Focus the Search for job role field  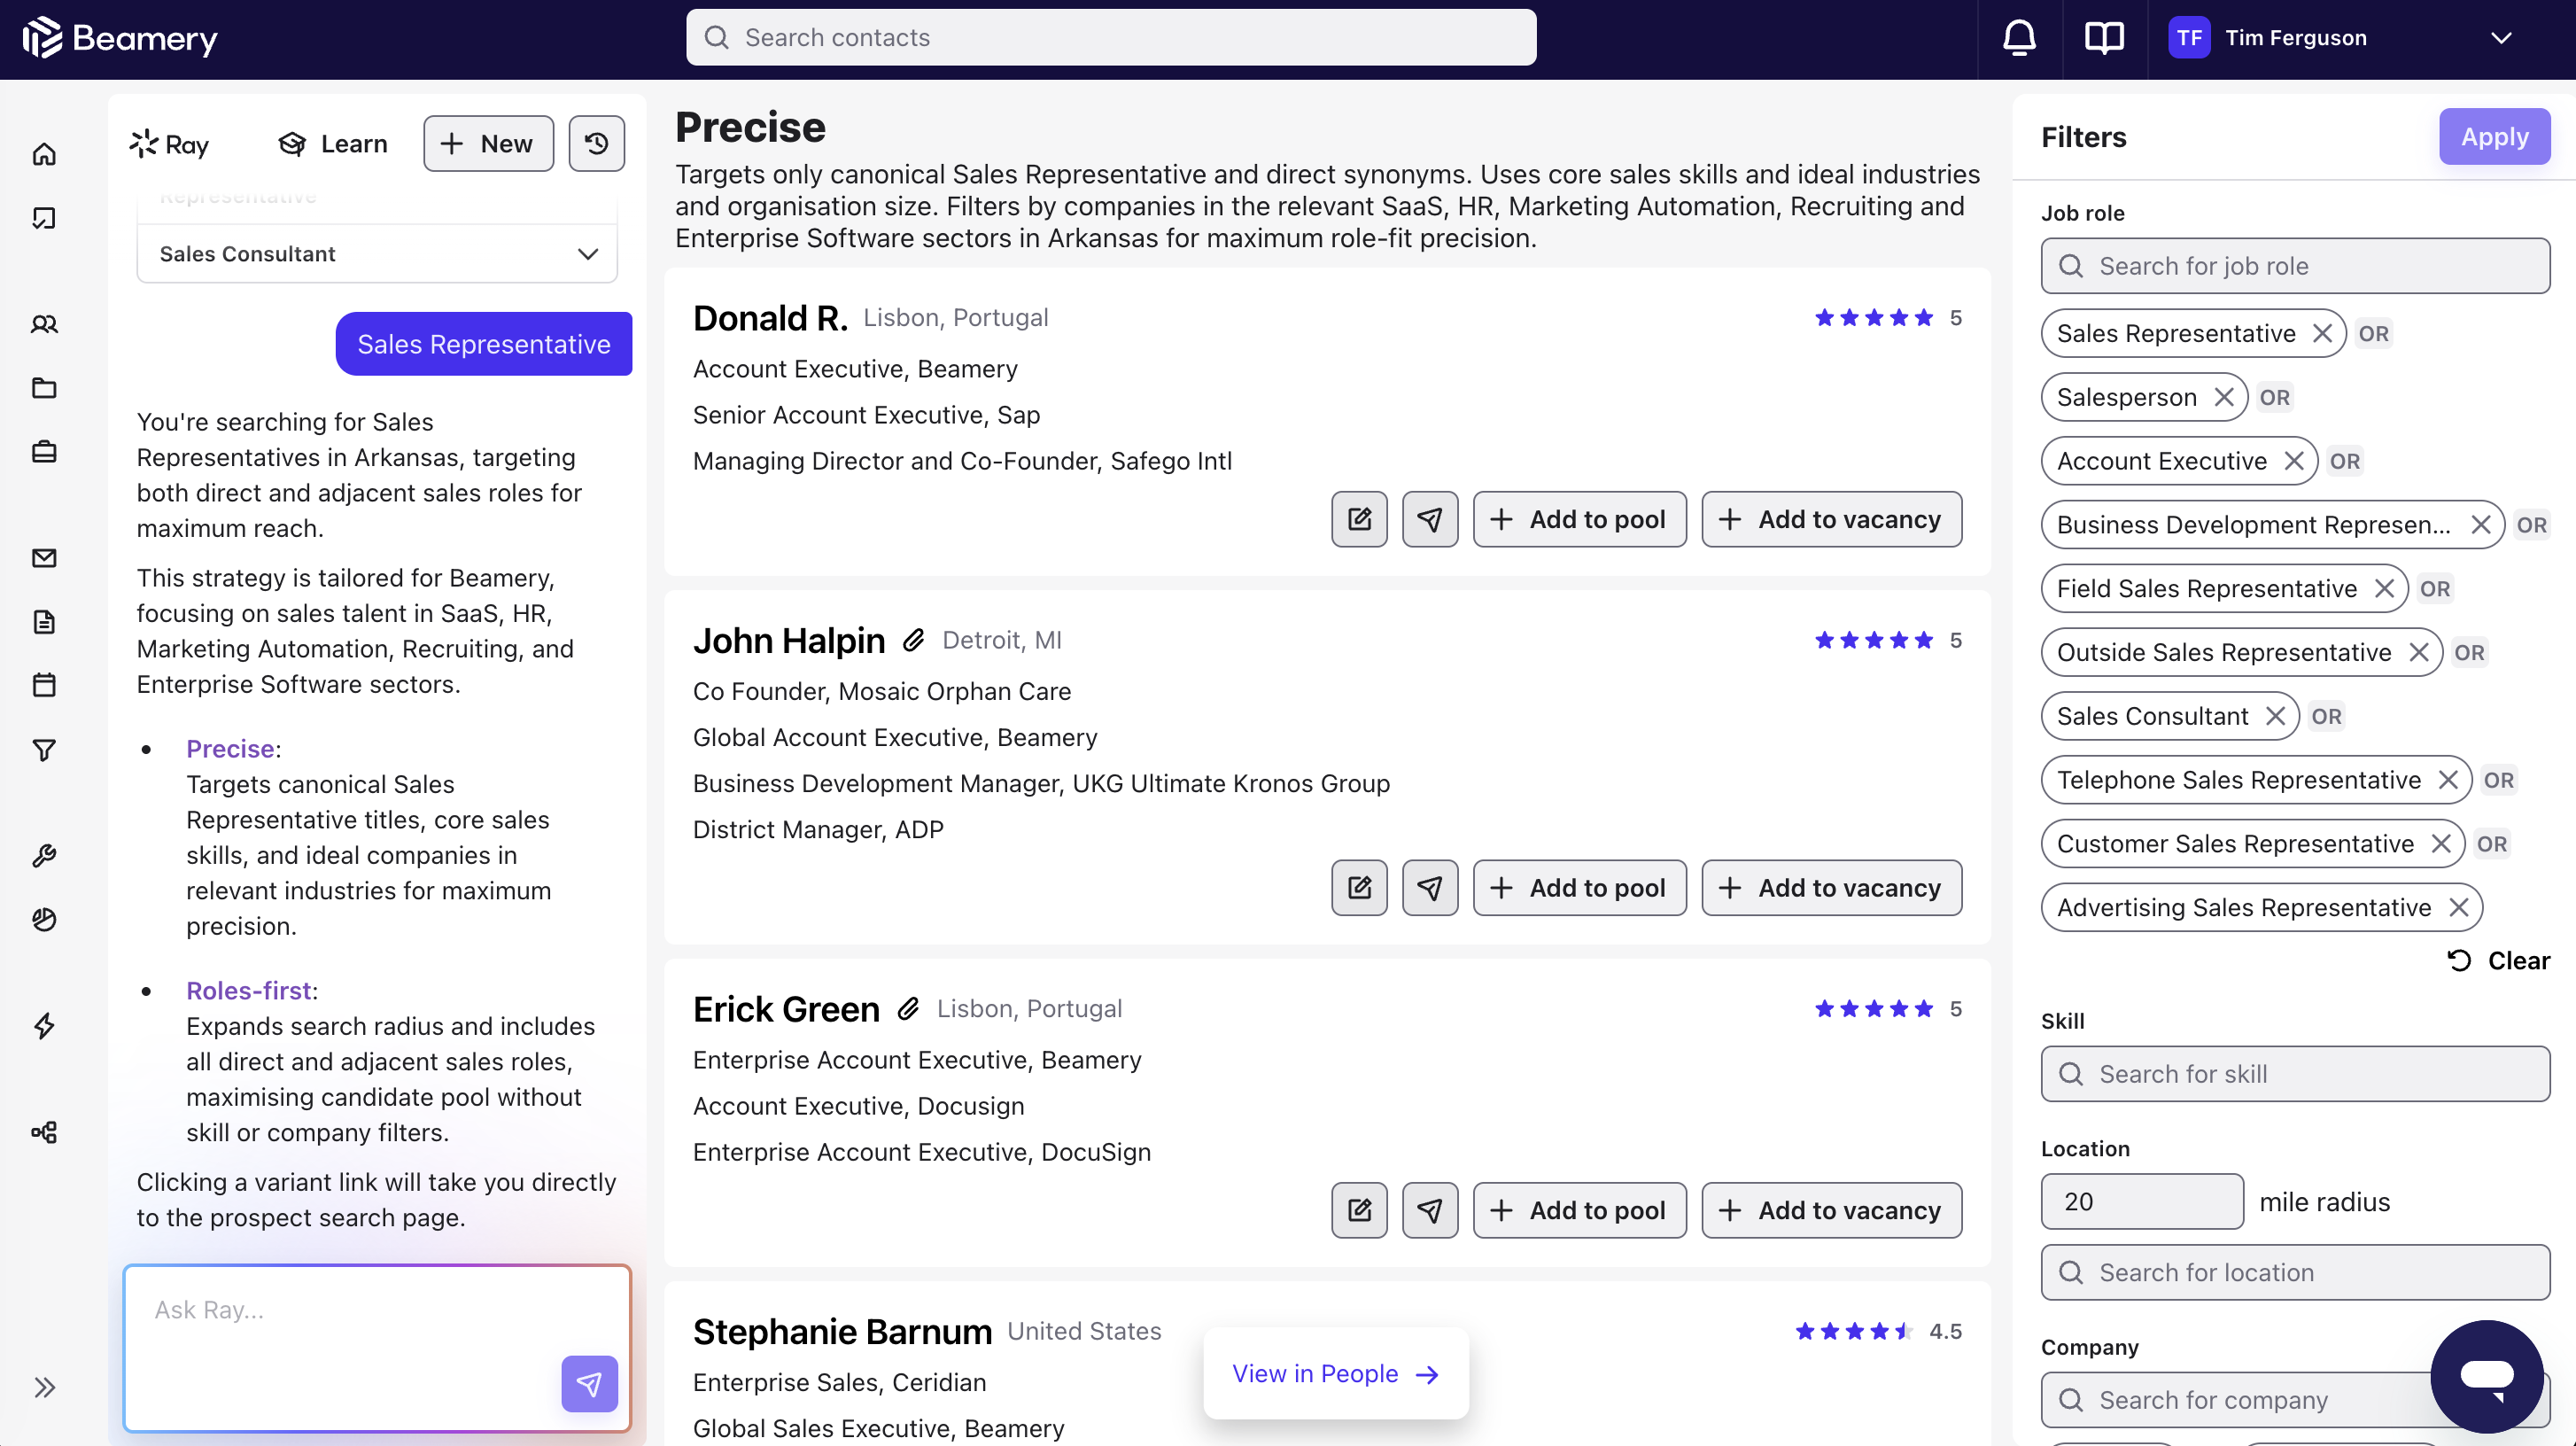click(2294, 266)
